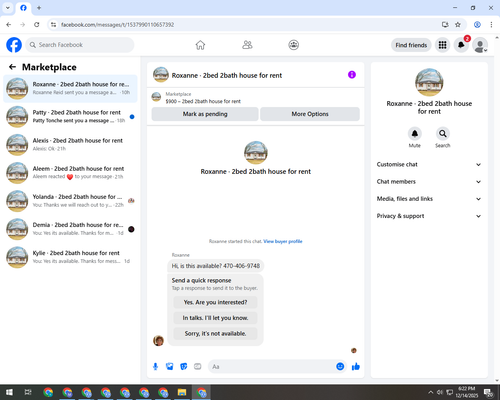500x400 pixels.
Task: Open Task View on the taskbar
Action: pyautogui.click(x=28, y=392)
